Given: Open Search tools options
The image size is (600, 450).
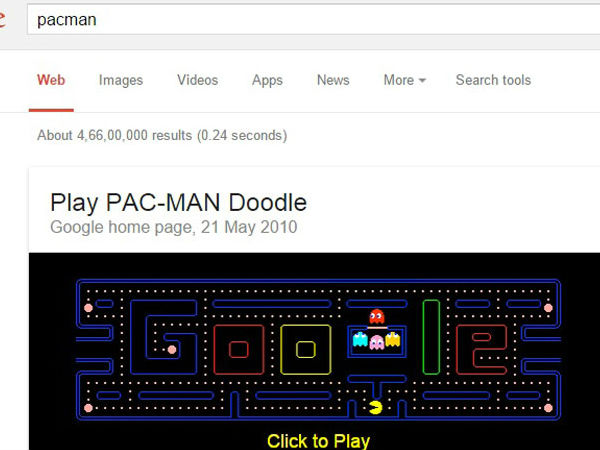Looking at the screenshot, I should [493, 80].
